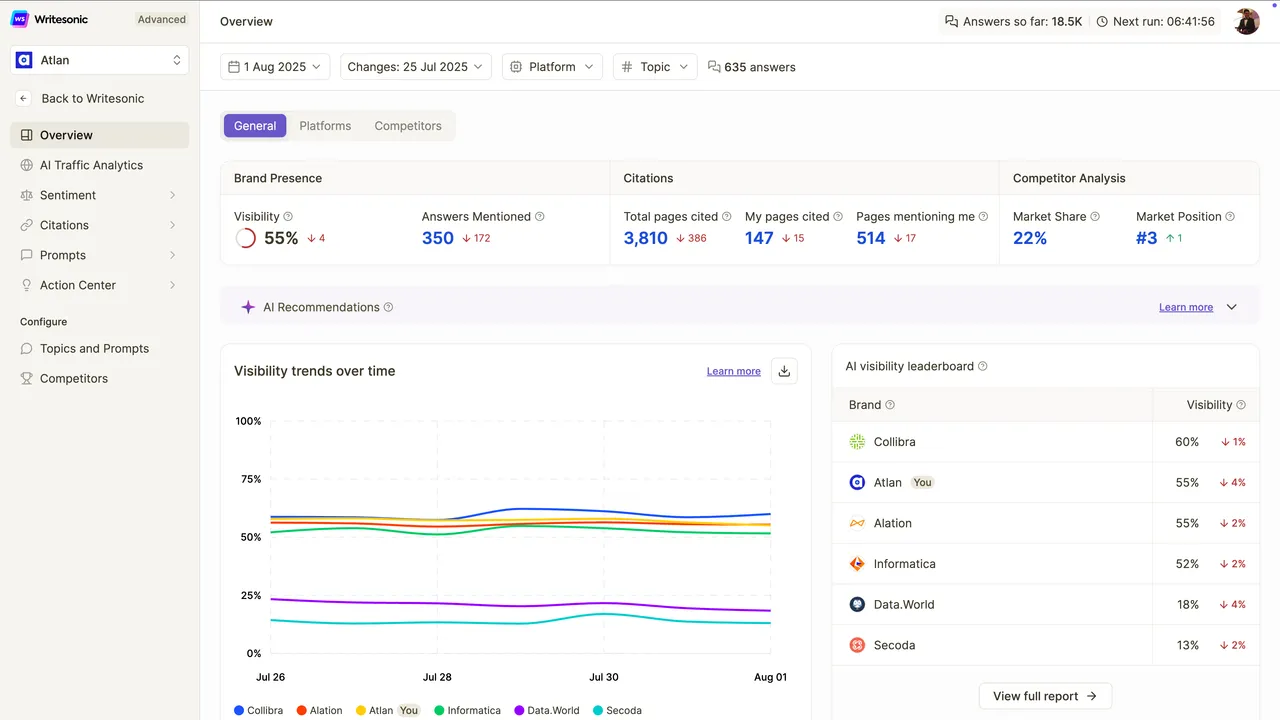Open the Changes: 25 Jul 2025 dropdown
The image size is (1280, 720).
click(x=416, y=67)
